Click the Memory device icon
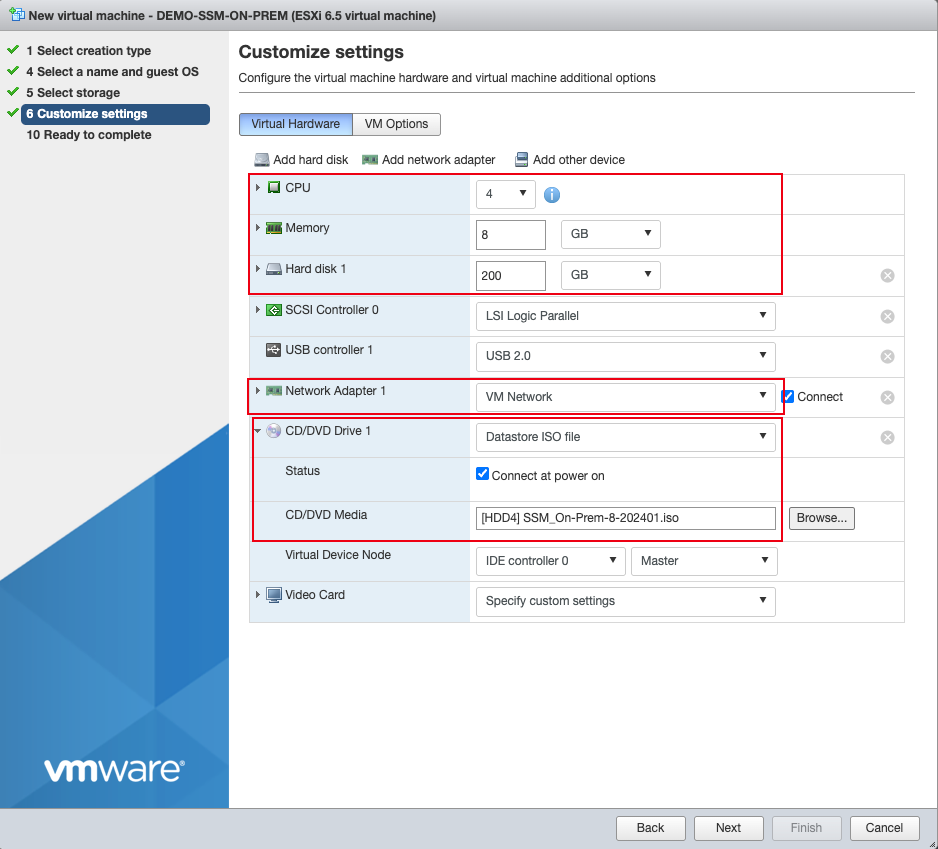The width and height of the screenshot is (938, 849). [x=274, y=228]
